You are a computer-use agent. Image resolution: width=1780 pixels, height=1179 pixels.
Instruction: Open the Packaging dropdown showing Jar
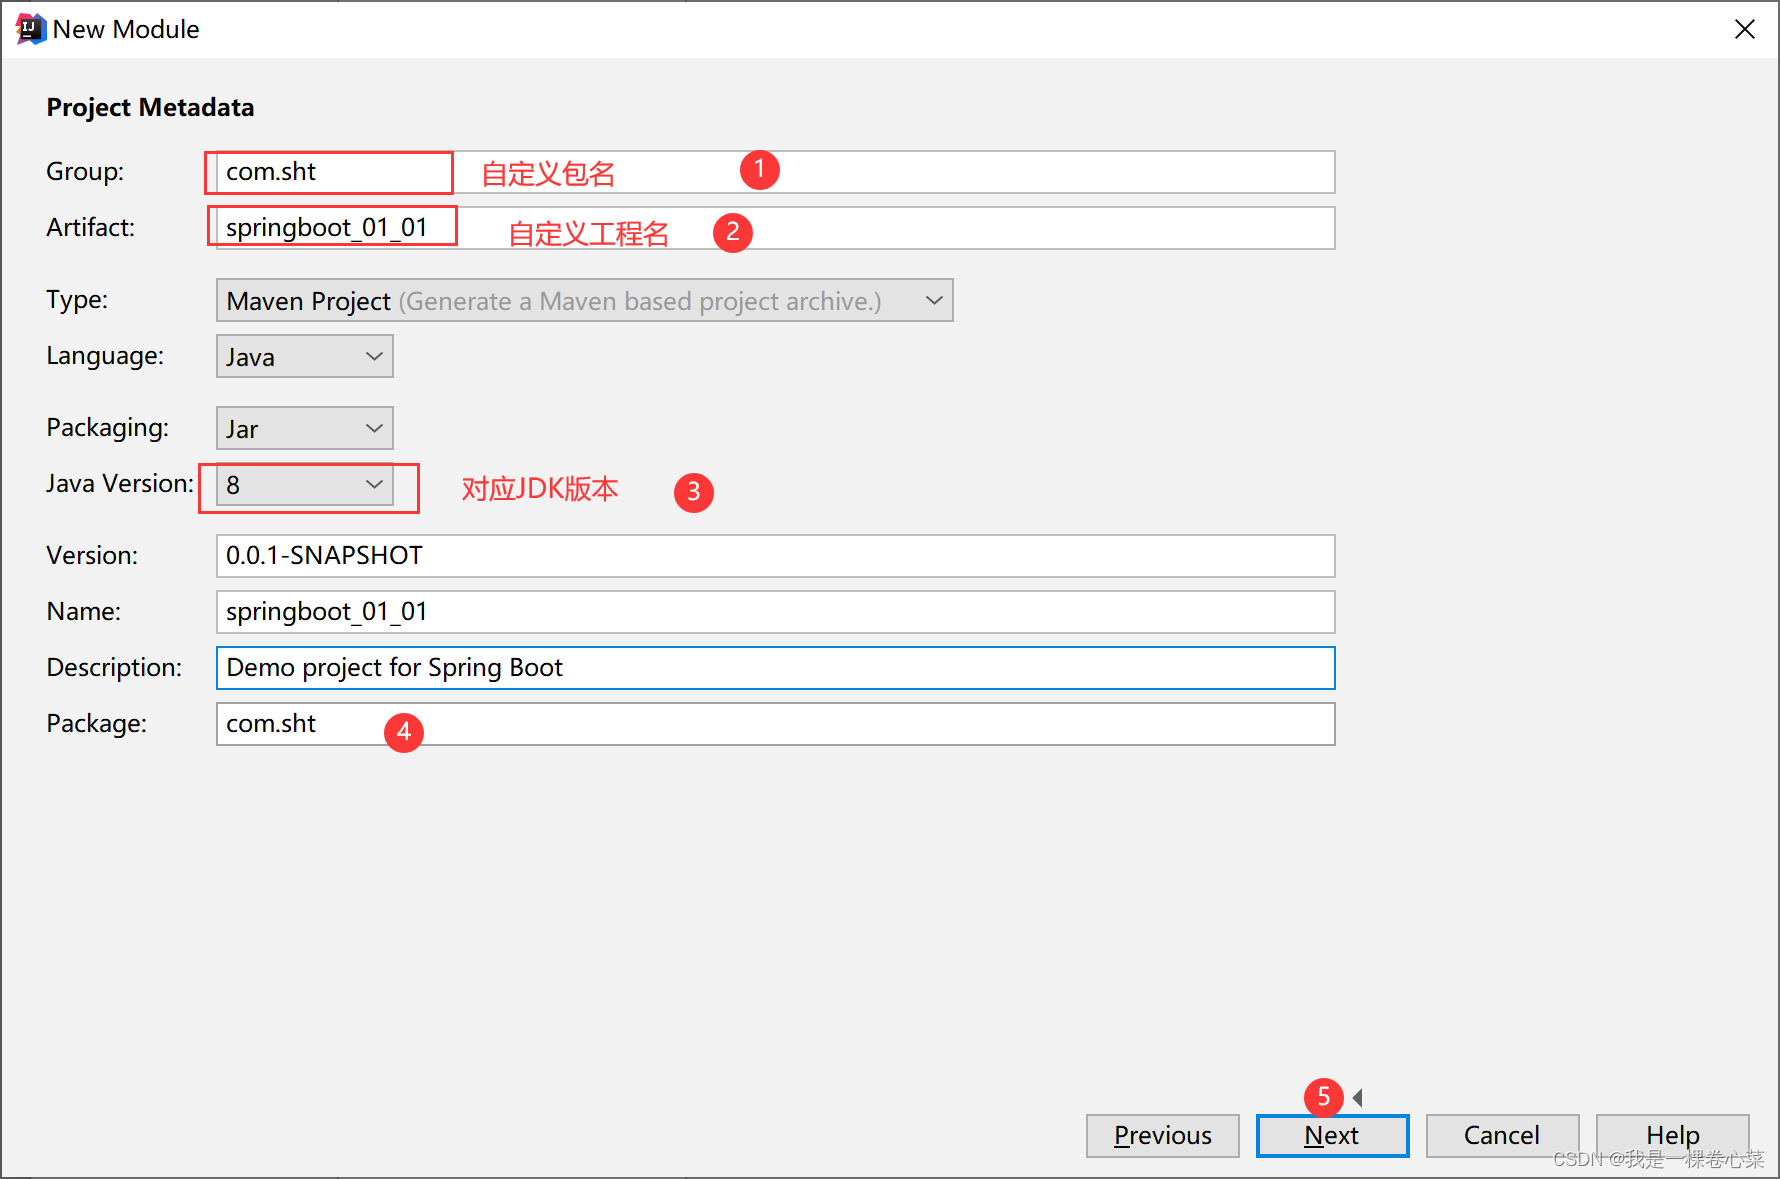coord(304,428)
